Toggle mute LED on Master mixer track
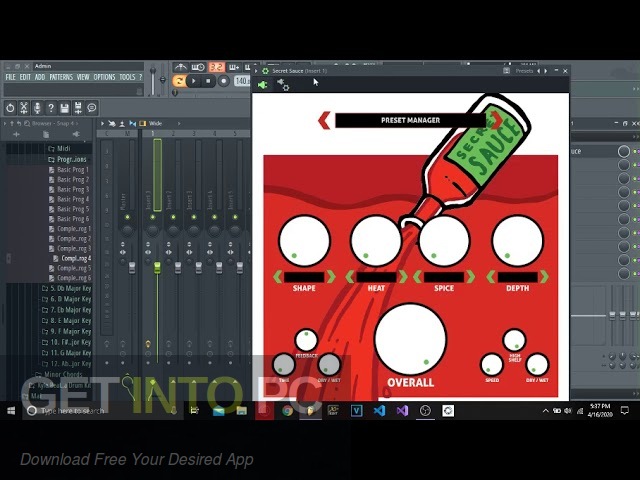Screen dimensions: 640x480 pos(127,217)
